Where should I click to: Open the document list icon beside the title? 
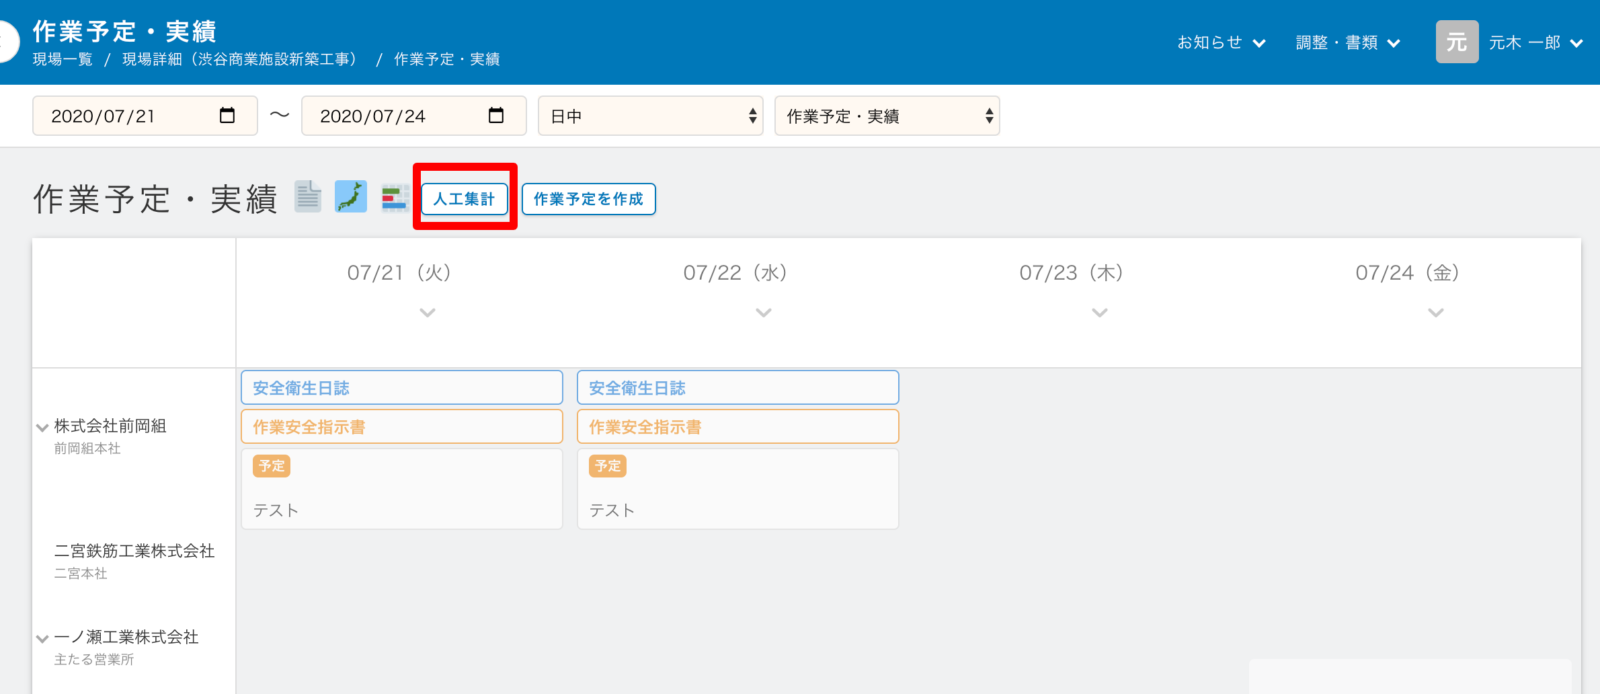308,197
